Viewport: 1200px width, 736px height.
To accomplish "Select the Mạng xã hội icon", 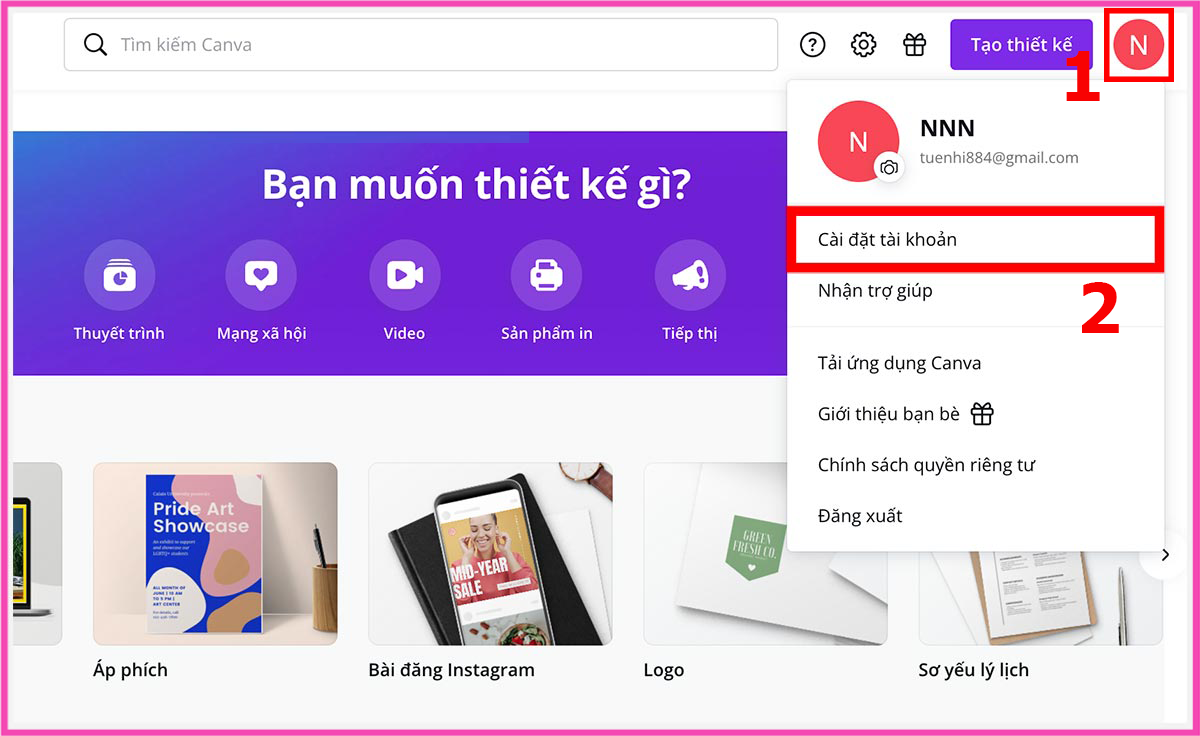I will click(261, 274).
